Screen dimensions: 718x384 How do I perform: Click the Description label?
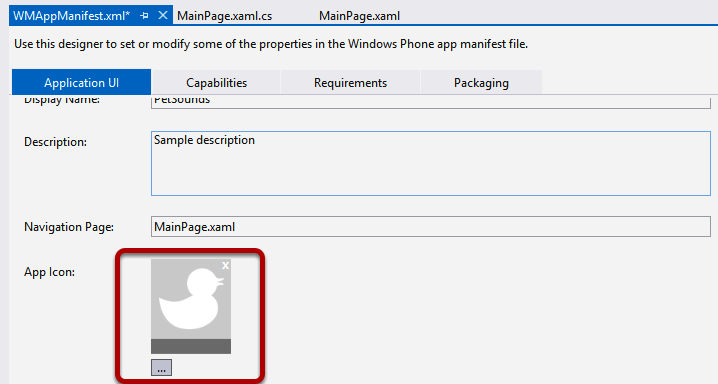coord(55,142)
